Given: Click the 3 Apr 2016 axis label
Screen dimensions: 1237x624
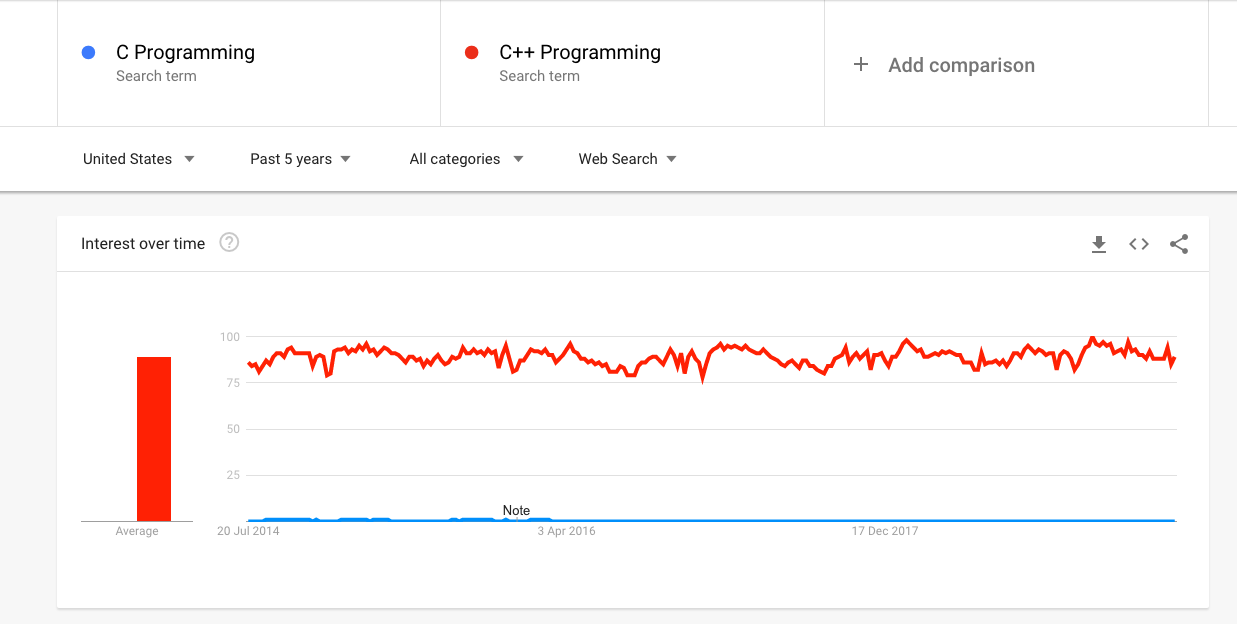Looking at the screenshot, I should pyautogui.click(x=566, y=531).
